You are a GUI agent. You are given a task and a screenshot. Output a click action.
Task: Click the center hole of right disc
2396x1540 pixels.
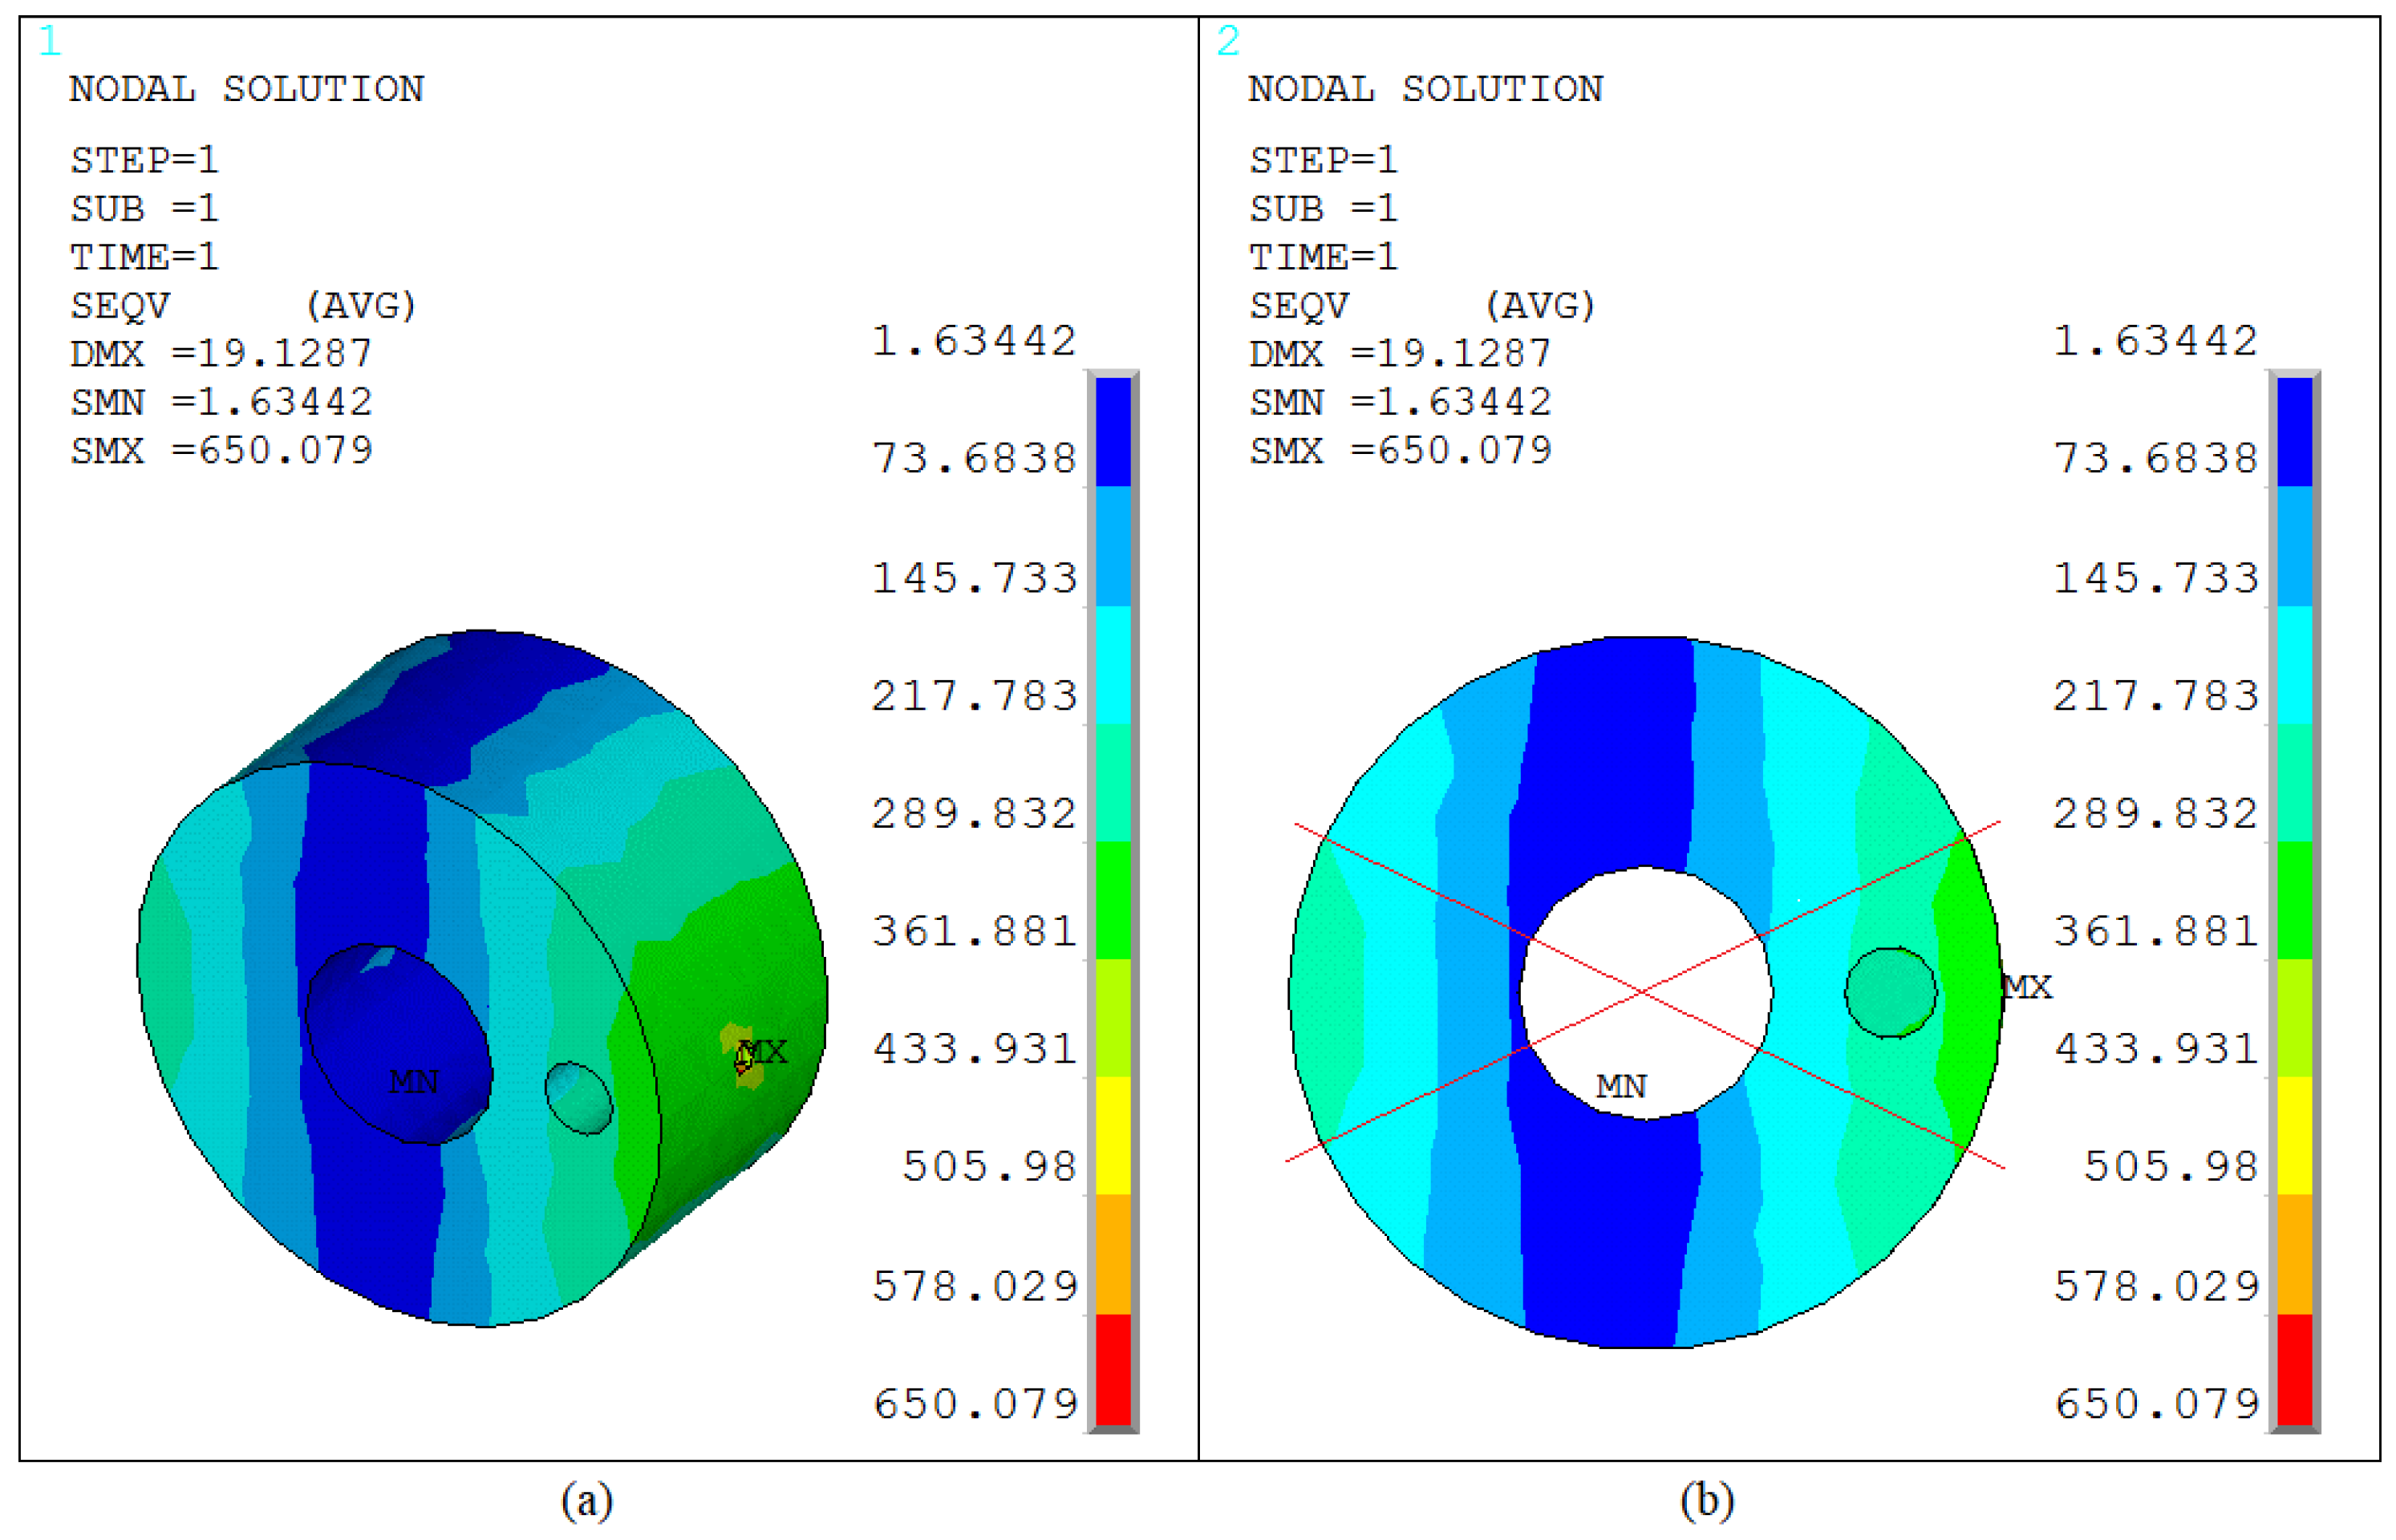coord(1646,993)
